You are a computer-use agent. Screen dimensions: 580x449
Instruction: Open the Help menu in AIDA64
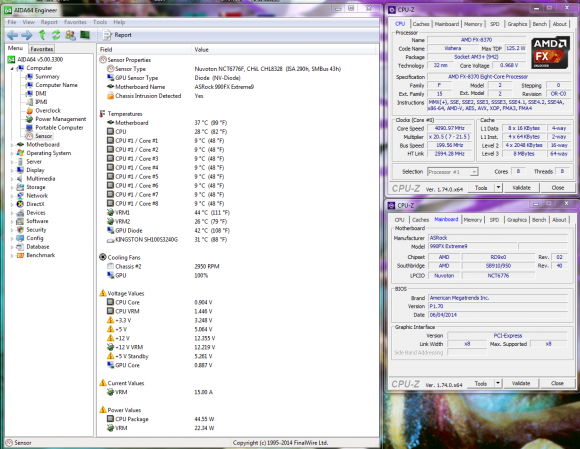(x=119, y=22)
